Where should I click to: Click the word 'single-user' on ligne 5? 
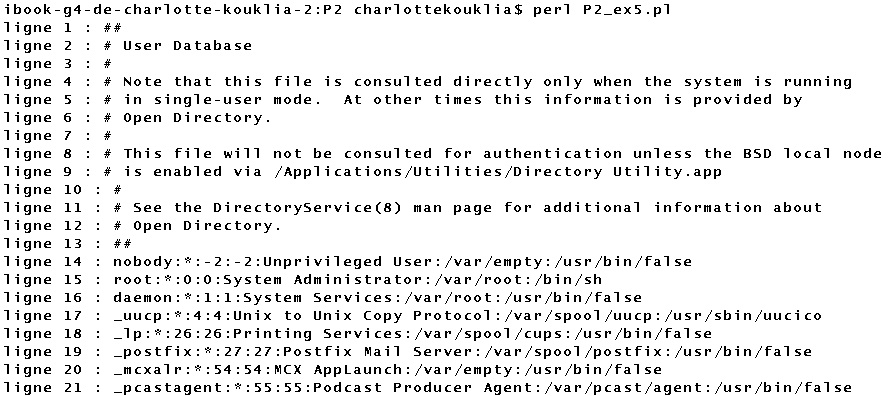click(207, 100)
